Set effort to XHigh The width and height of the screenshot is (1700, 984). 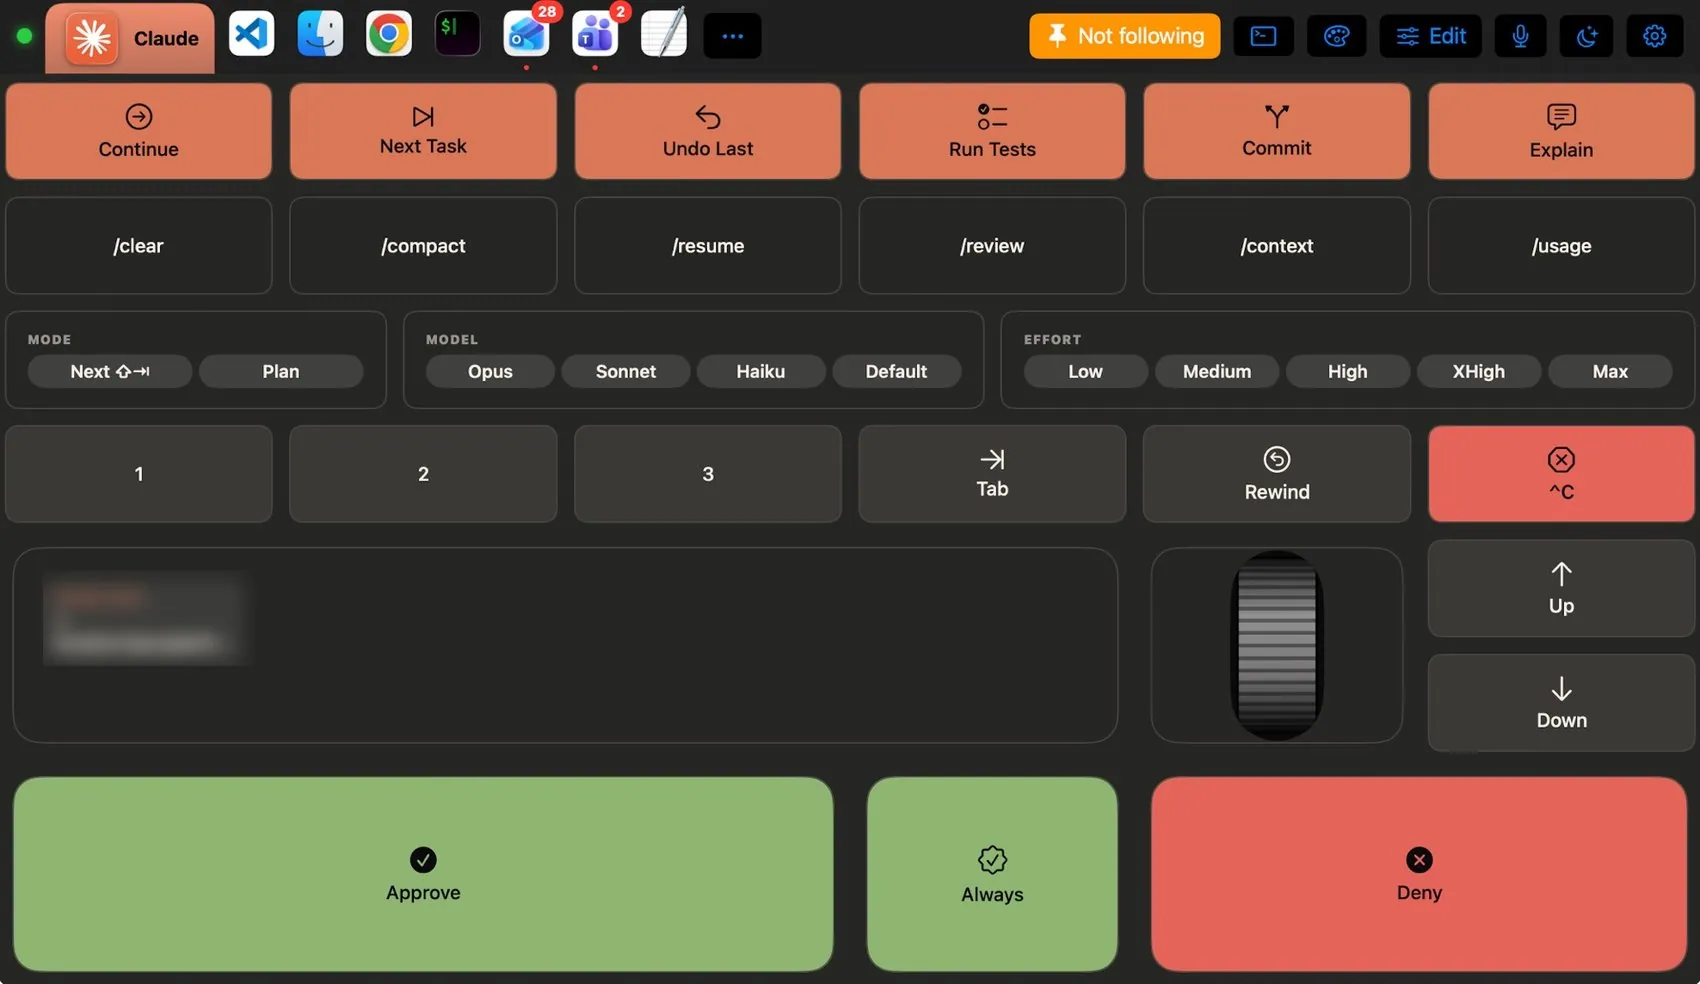click(1479, 371)
